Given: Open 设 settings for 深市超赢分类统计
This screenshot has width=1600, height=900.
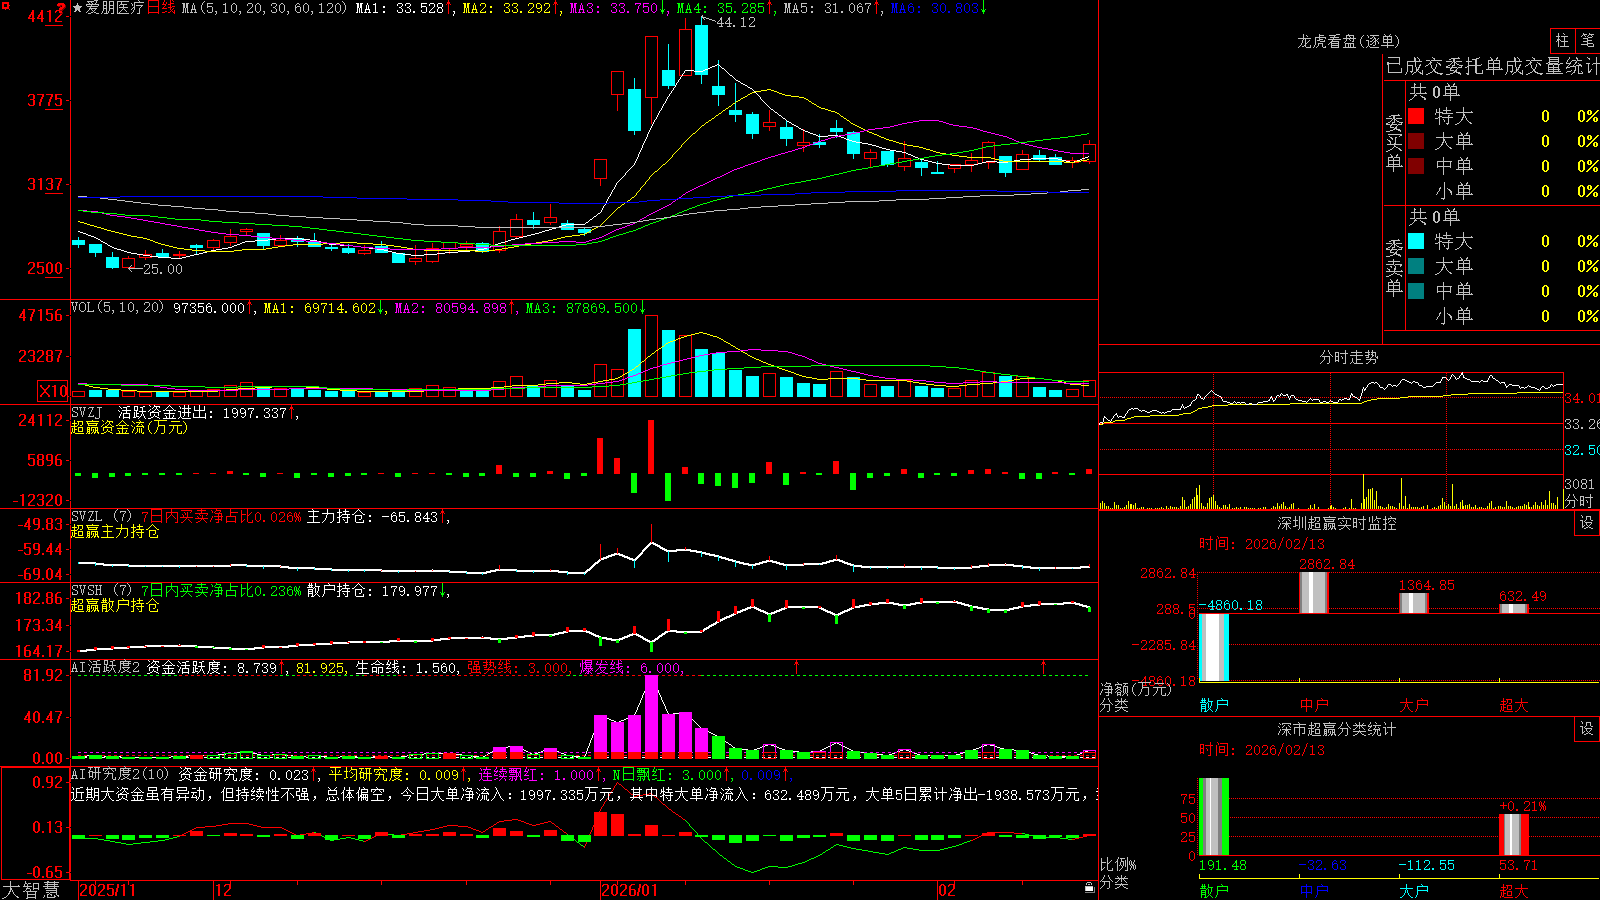Looking at the screenshot, I should point(1587,729).
